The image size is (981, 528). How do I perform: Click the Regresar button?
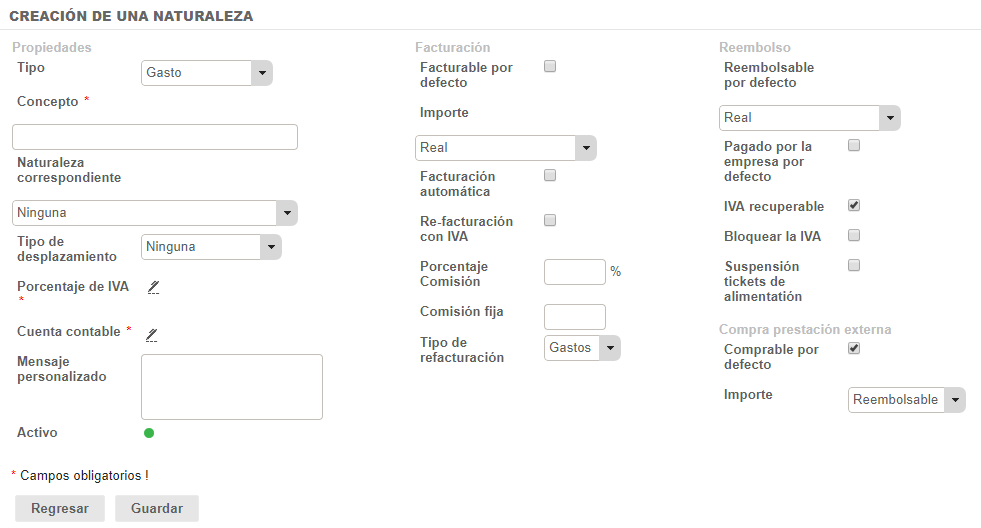pyautogui.click(x=60, y=508)
